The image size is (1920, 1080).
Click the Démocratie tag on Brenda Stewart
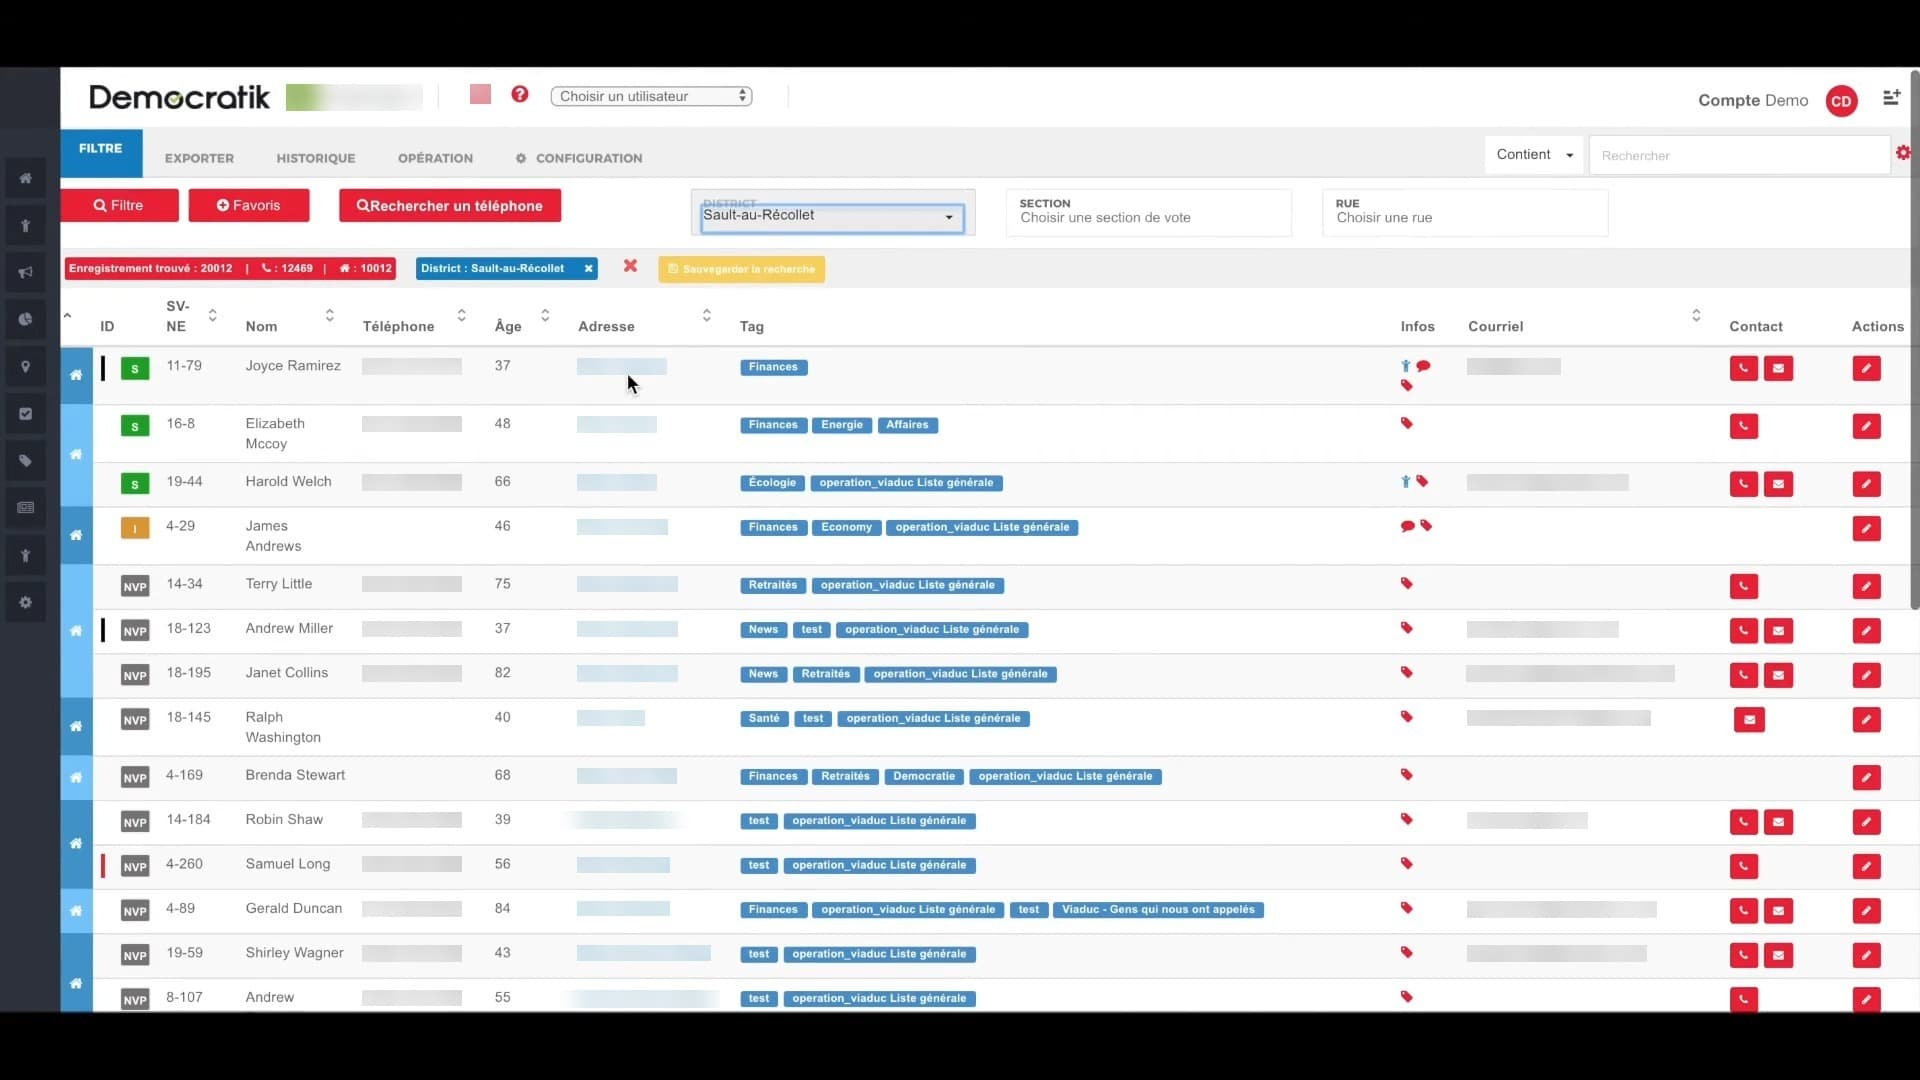924,776
